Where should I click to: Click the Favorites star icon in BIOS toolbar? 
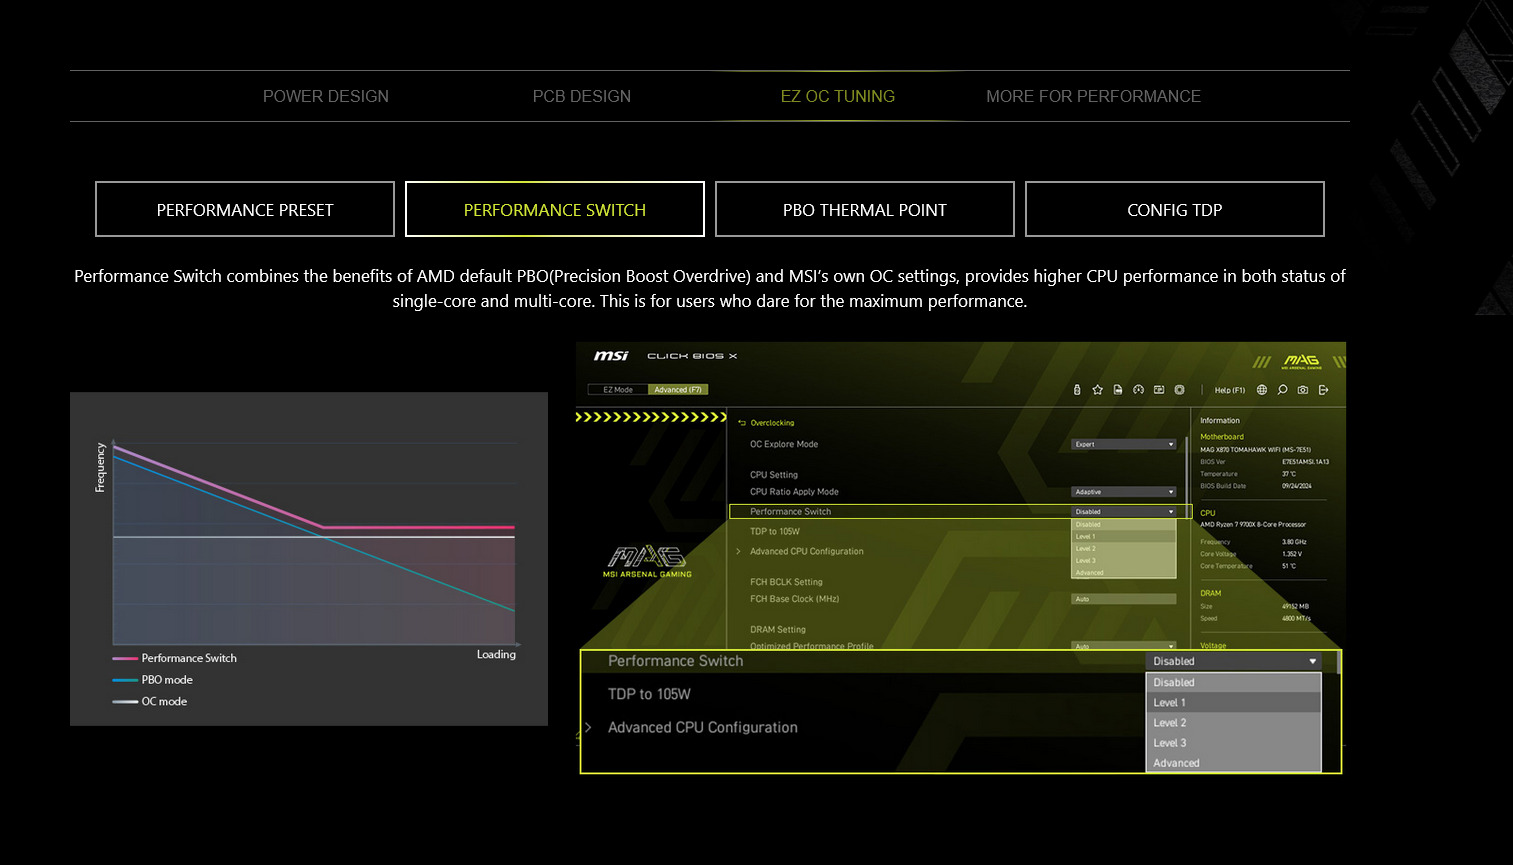click(x=1097, y=390)
